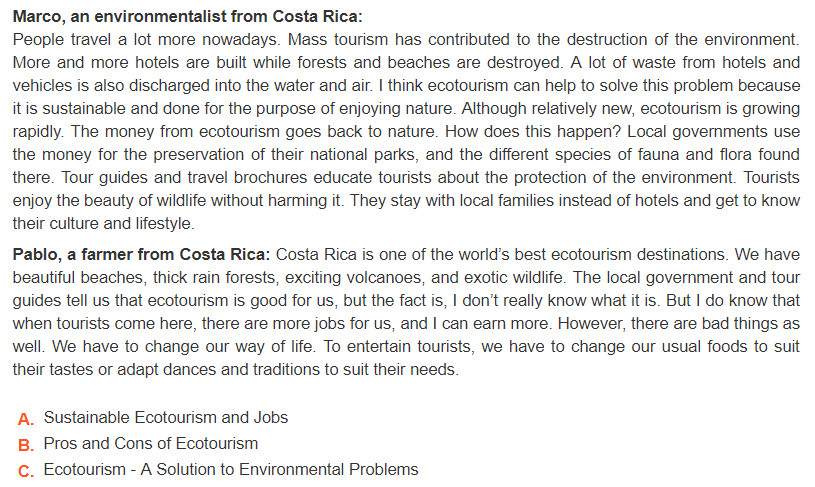The image size is (815, 487).
Task: Select answer letter C
Action: coord(26,471)
